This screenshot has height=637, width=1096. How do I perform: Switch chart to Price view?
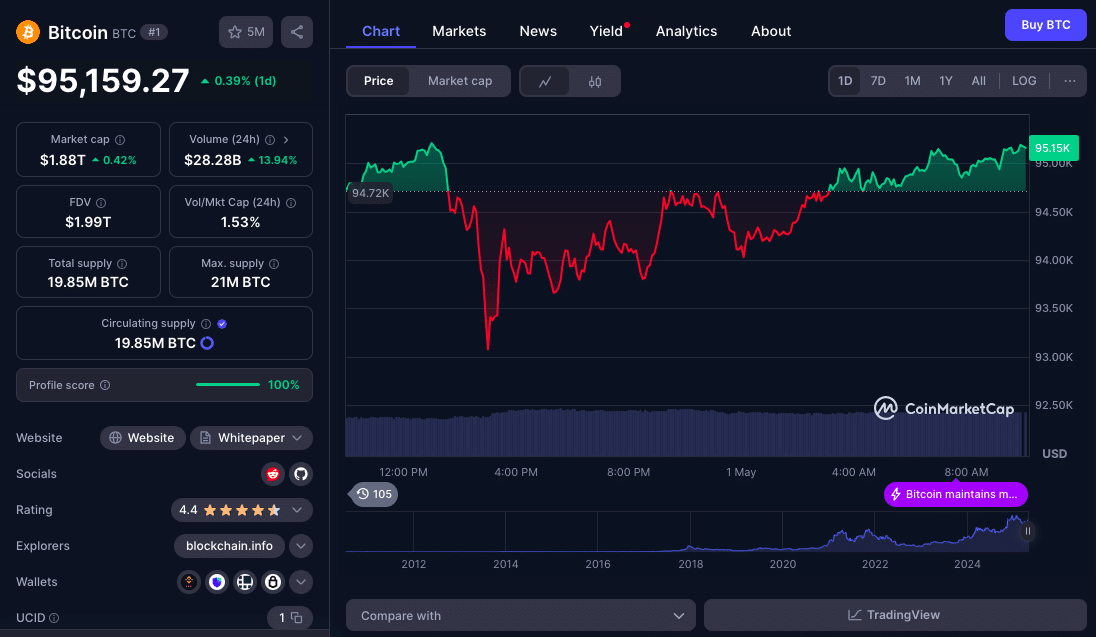(x=378, y=81)
